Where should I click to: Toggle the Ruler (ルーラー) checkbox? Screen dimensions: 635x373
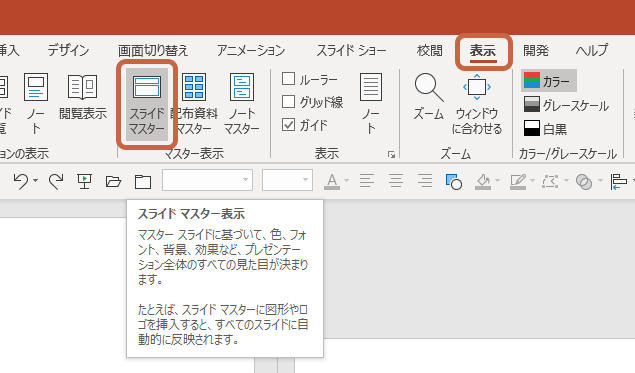[288, 79]
